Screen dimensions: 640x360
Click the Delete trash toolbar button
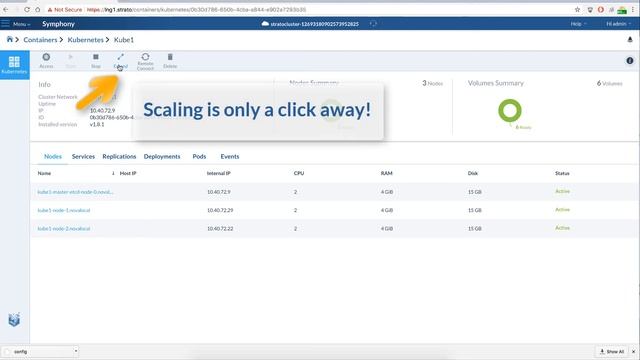pos(170,60)
